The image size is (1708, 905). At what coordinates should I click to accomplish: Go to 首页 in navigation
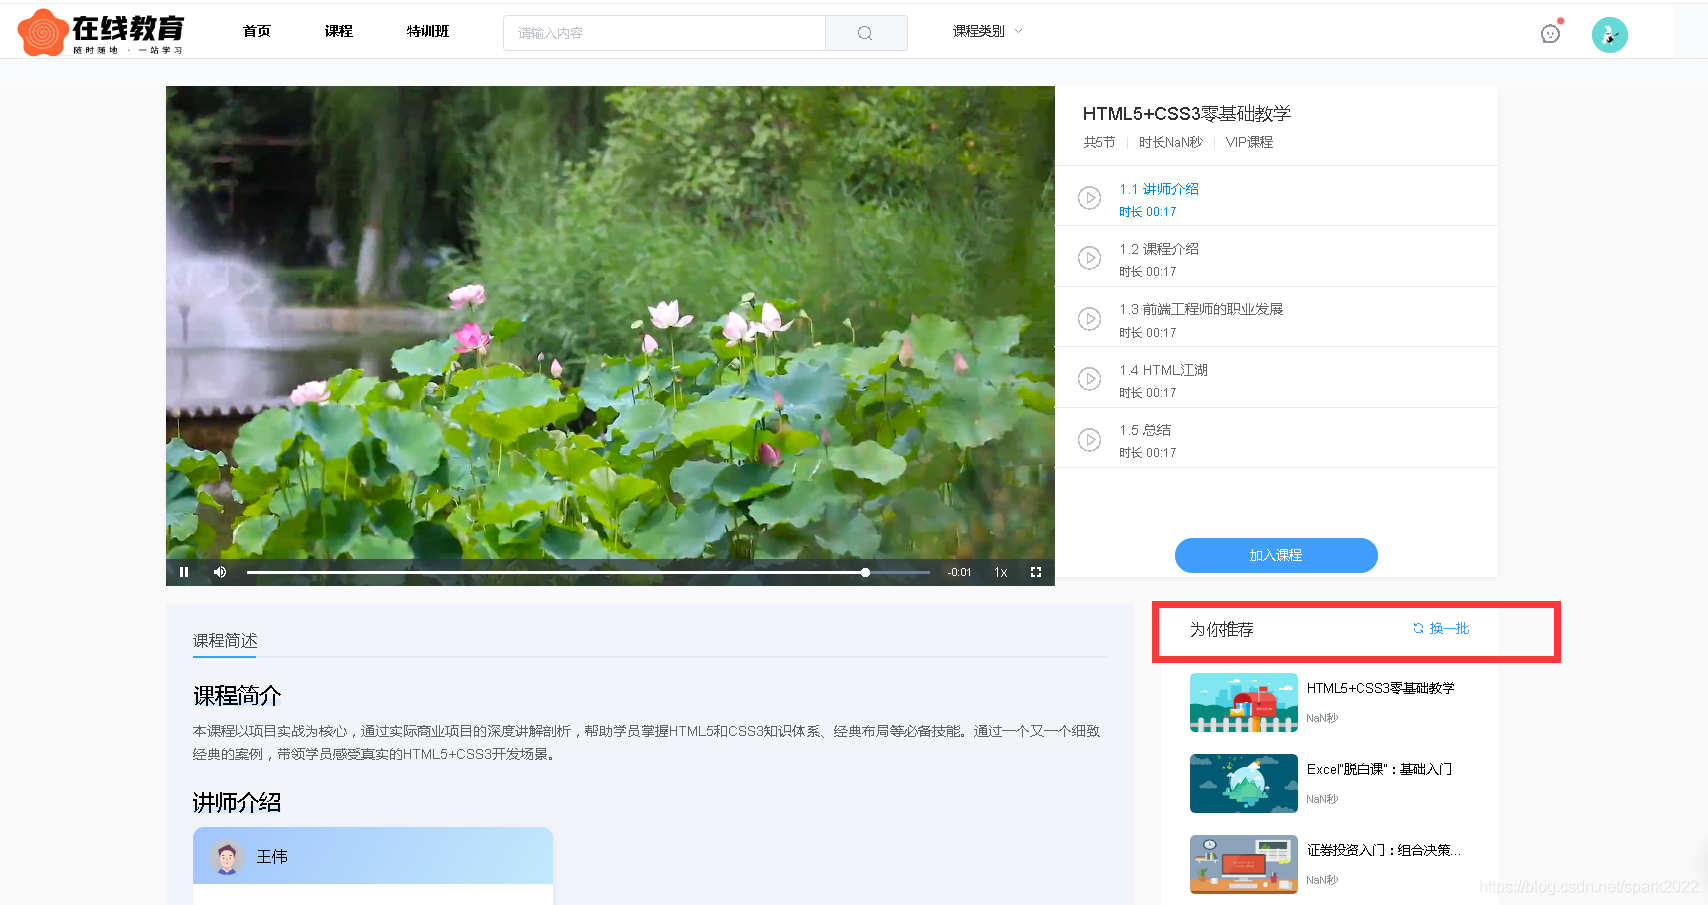click(x=257, y=32)
